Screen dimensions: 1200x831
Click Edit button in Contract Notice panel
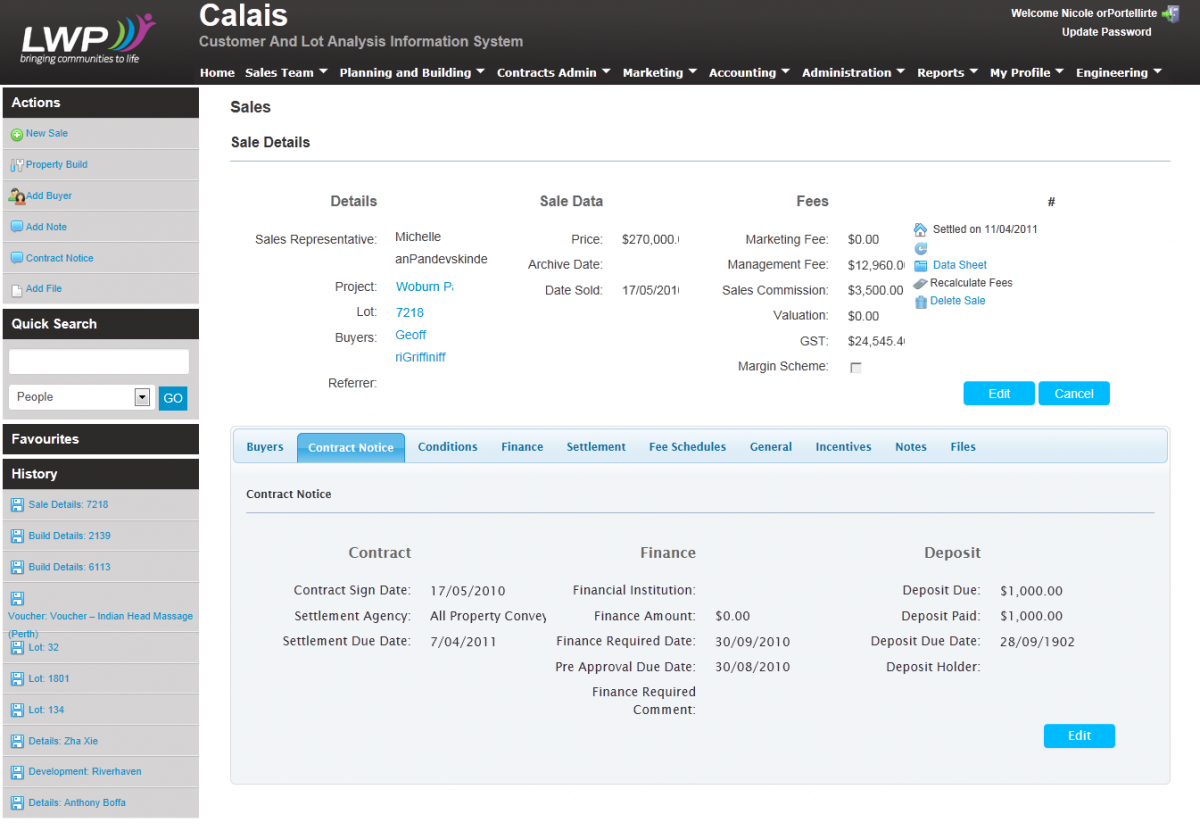click(x=1079, y=736)
